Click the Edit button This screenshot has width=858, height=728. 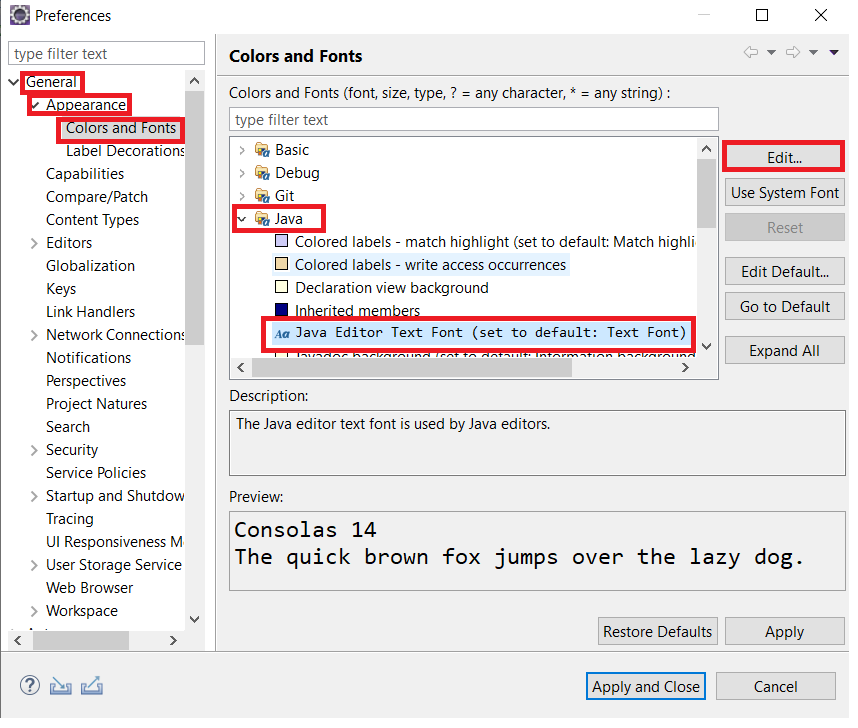click(783, 156)
